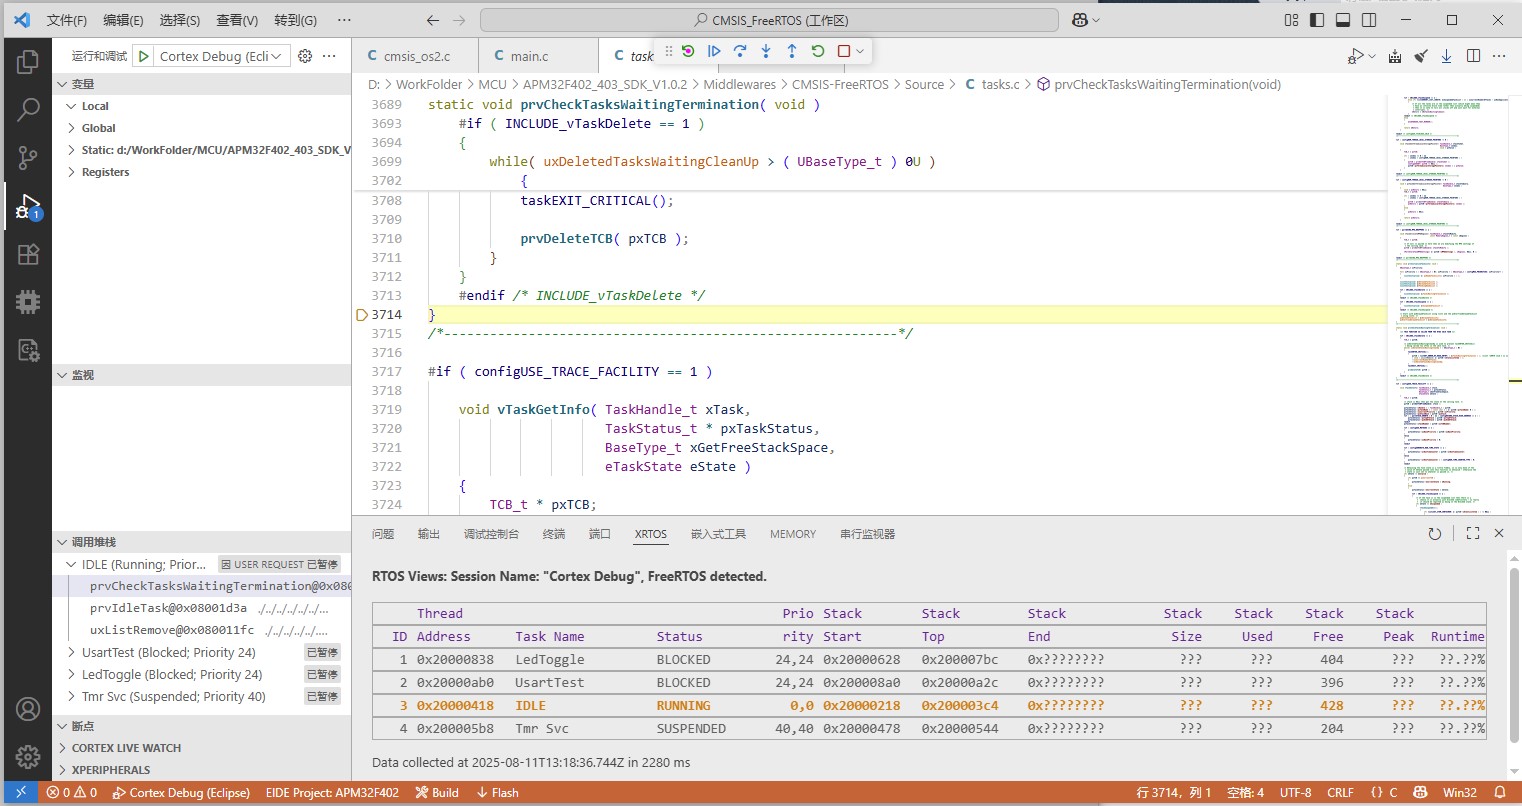The width and height of the screenshot is (1522, 806).
Task: Click the download flash icon in editor title
Action: (1446, 56)
